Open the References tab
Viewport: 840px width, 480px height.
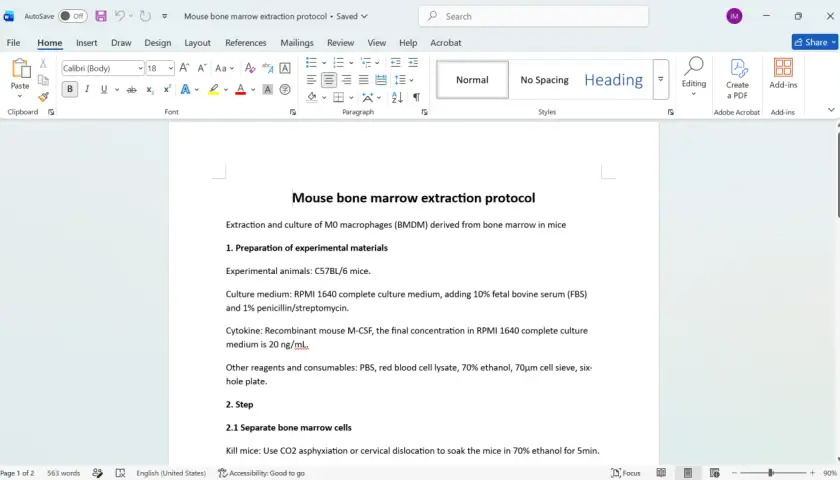(x=245, y=43)
